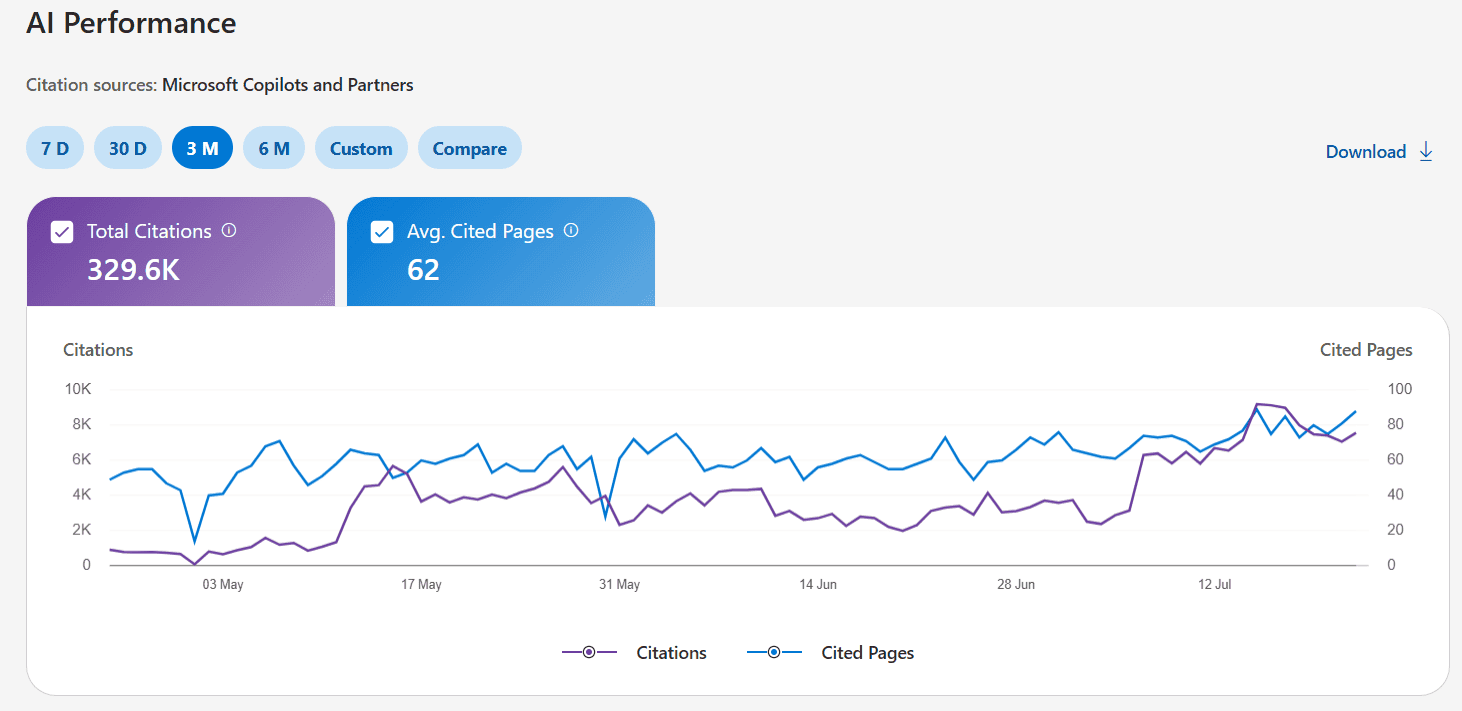This screenshot has height=711, width=1462.
Task: Click the Microsoft Copilots and Partners text
Action: click(x=288, y=85)
